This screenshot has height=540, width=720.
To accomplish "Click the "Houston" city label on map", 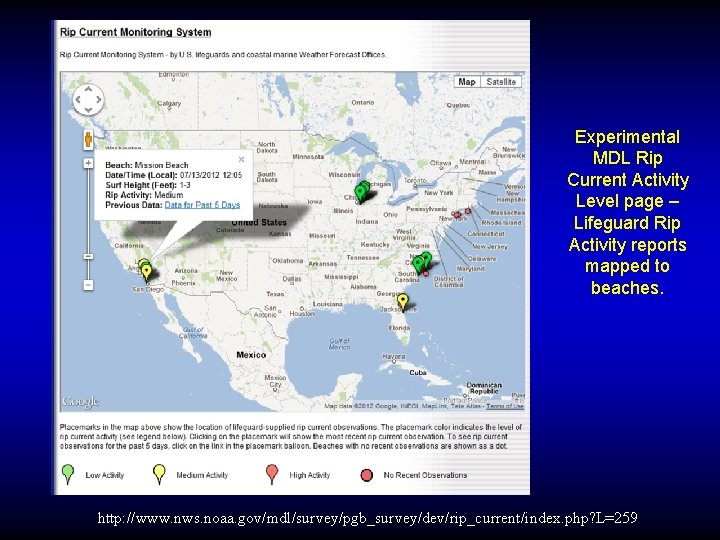I will click(x=302, y=314).
